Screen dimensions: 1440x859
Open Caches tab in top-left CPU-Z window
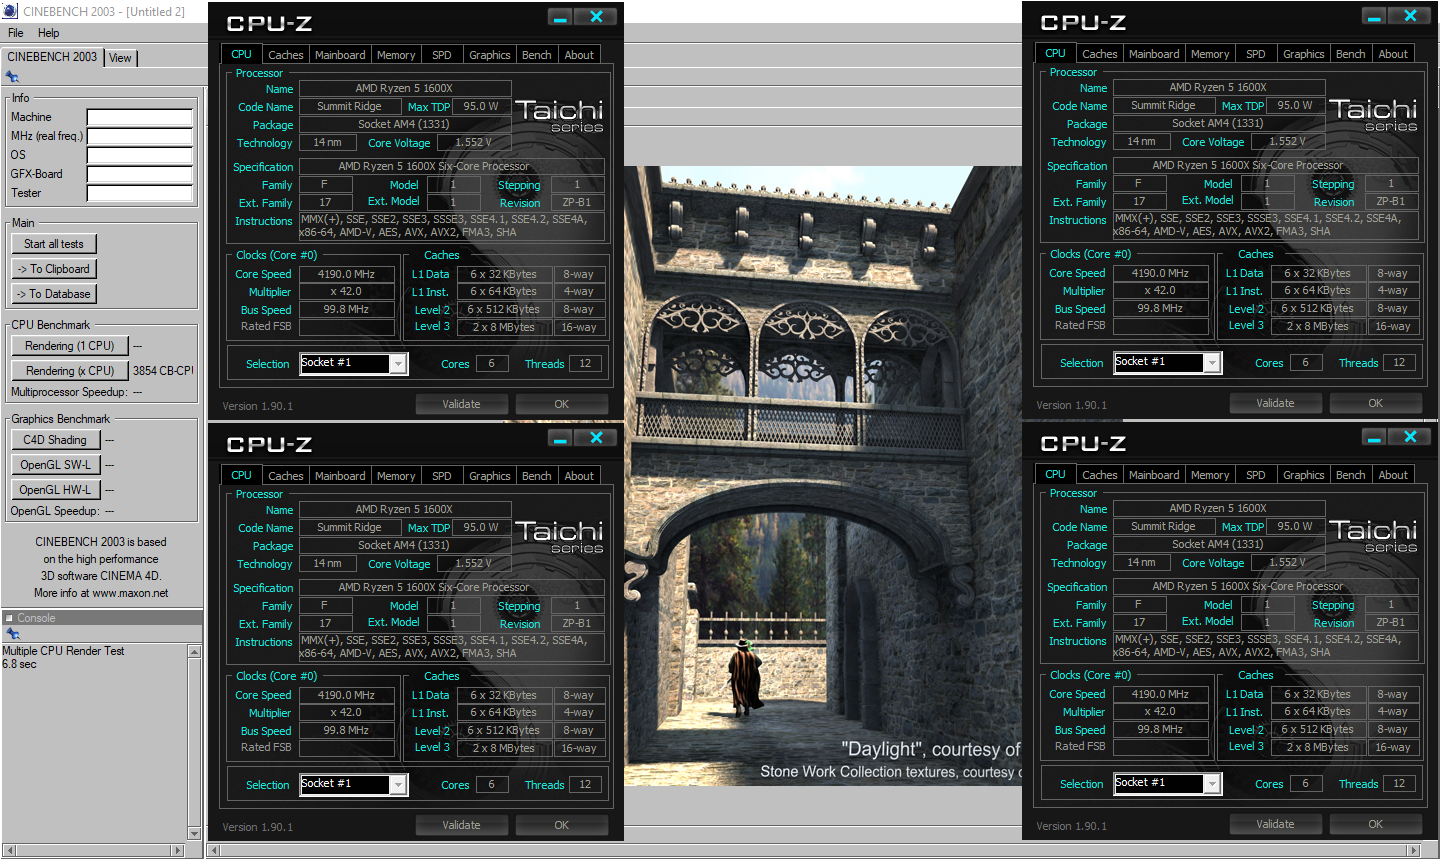tap(285, 55)
